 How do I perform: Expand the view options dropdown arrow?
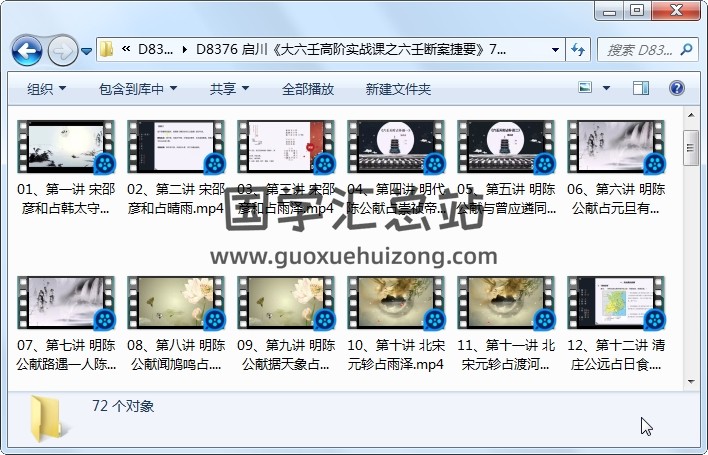coord(606,88)
